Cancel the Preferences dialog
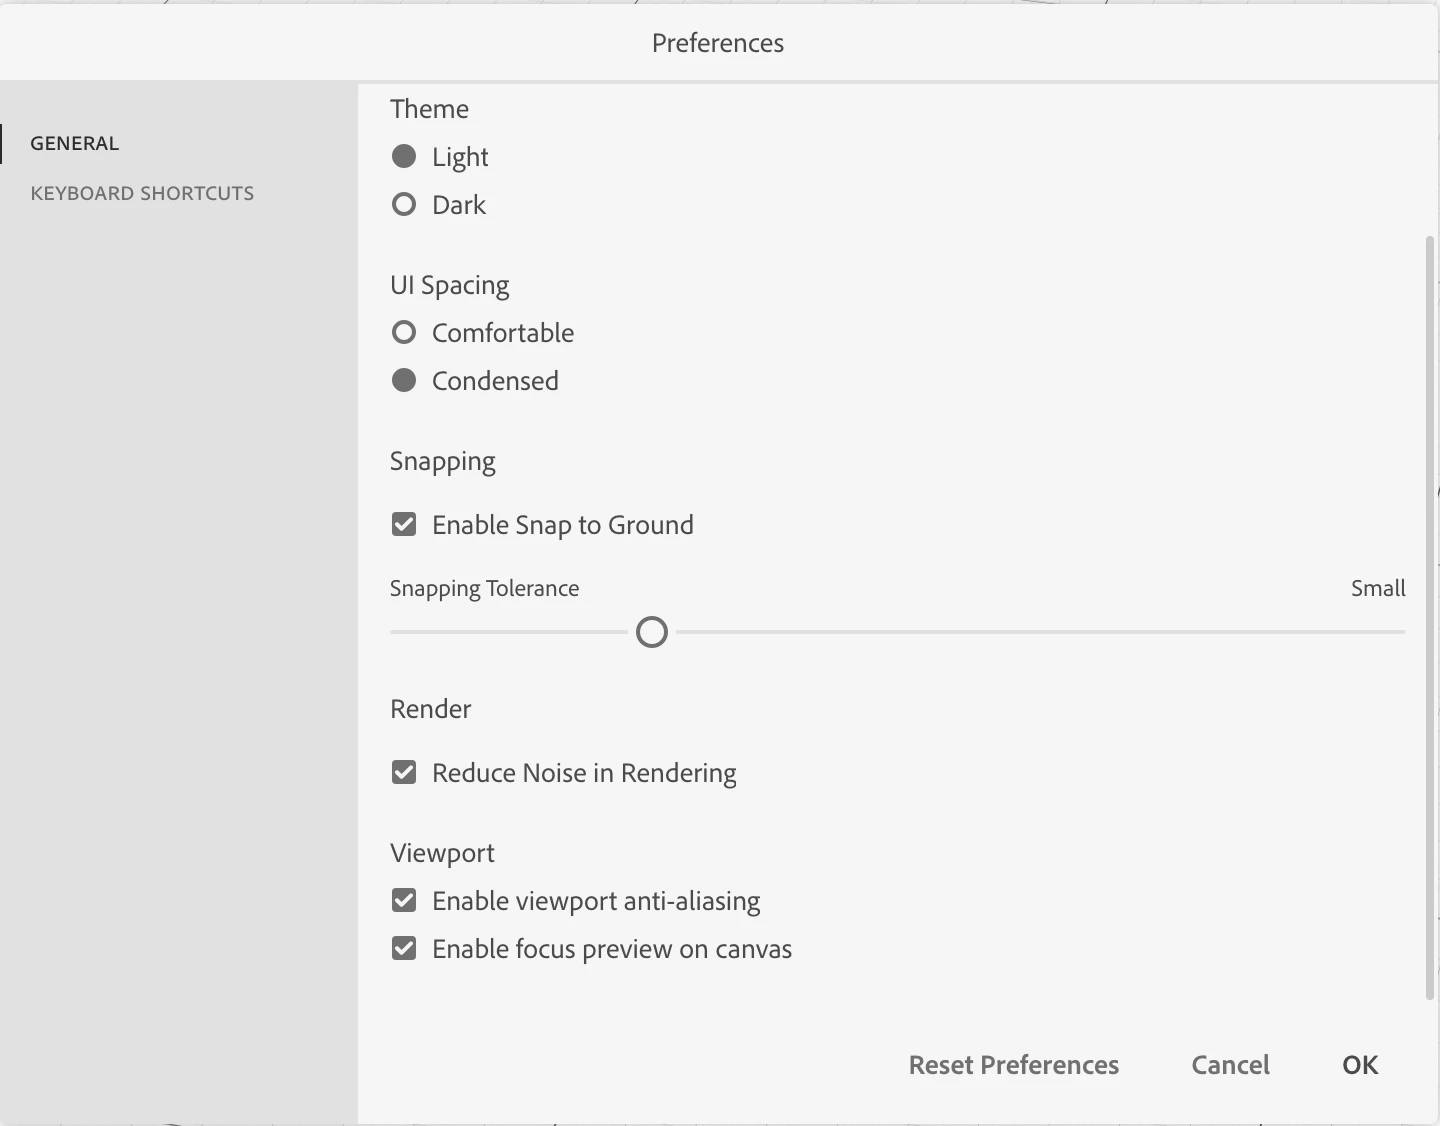The image size is (1440, 1126). pyautogui.click(x=1230, y=1065)
